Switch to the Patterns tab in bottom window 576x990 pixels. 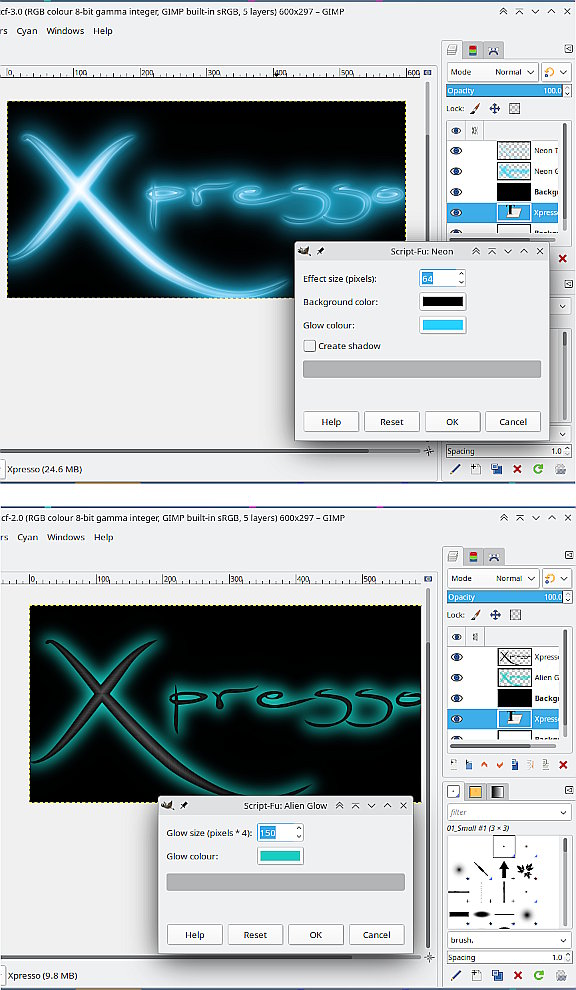(x=476, y=792)
